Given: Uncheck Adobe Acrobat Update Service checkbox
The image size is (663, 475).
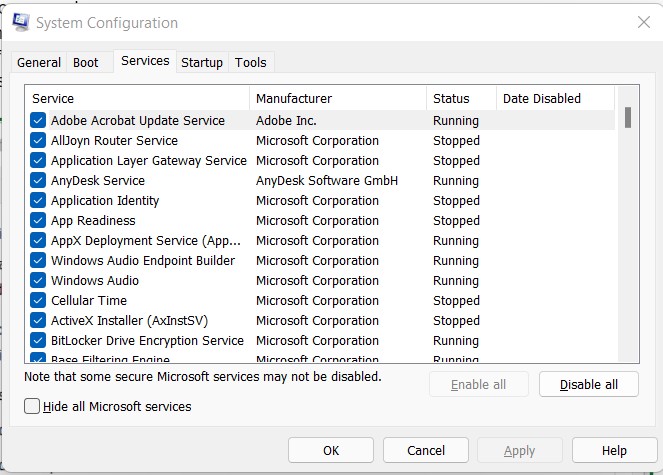Looking at the screenshot, I should click(x=38, y=121).
